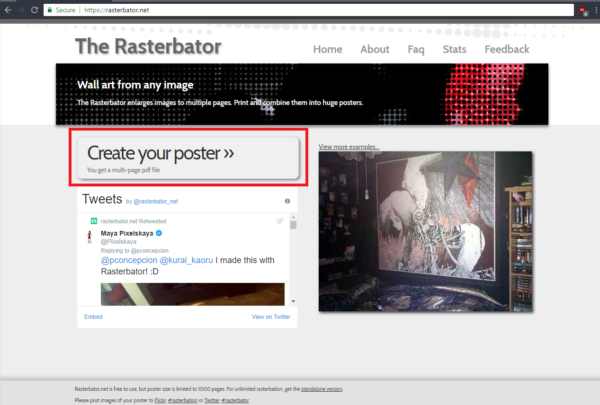The image size is (600, 405).
Task: Click the View more examples link
Action: tap(349, 147)
